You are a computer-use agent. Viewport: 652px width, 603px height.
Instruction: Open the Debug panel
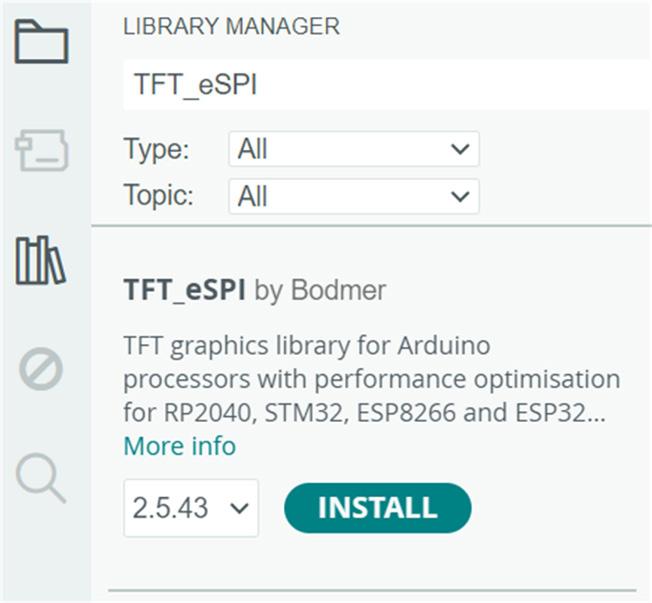click(41, 370)
